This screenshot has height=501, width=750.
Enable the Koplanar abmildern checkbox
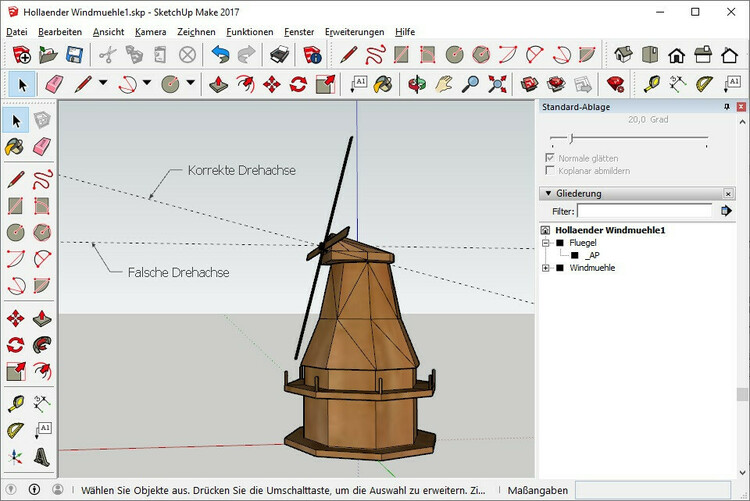550,171
